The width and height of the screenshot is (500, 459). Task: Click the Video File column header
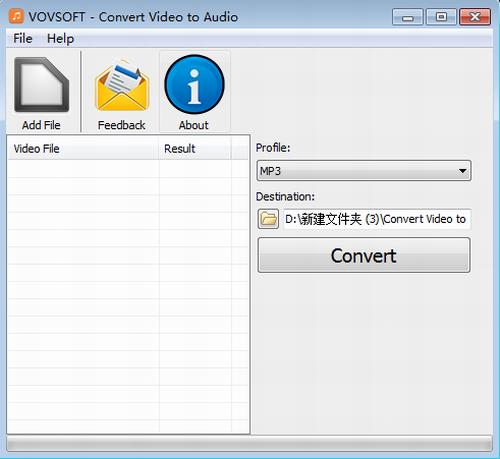click(x=83, y=148)
